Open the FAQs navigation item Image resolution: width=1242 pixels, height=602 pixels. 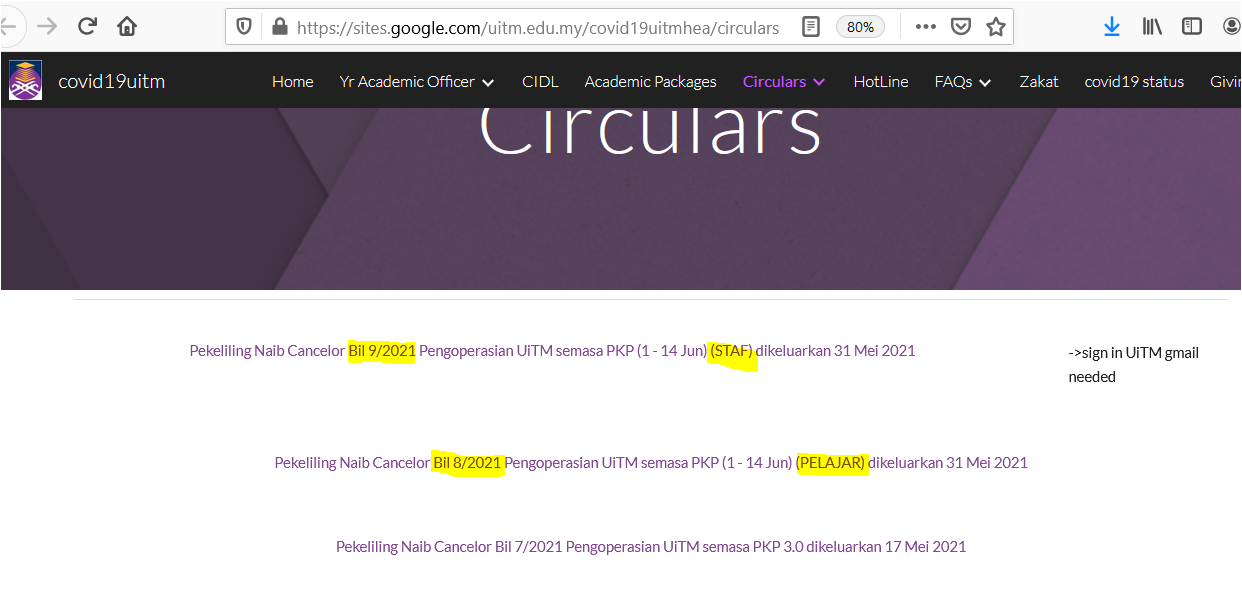tap(954, 82)
